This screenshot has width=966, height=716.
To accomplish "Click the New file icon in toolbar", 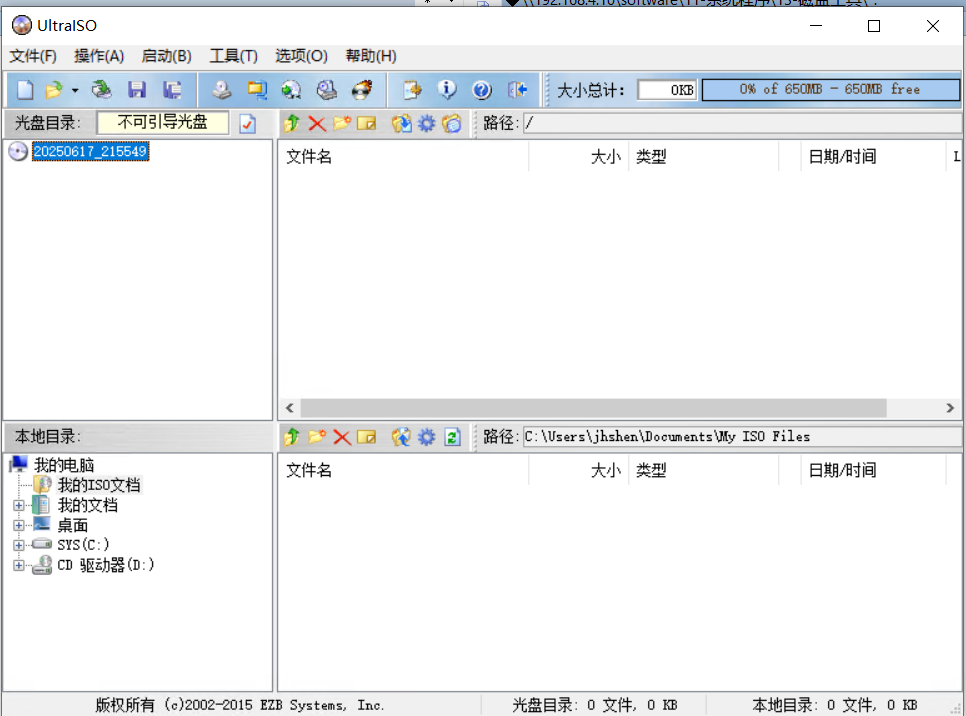I will point(25,90).
